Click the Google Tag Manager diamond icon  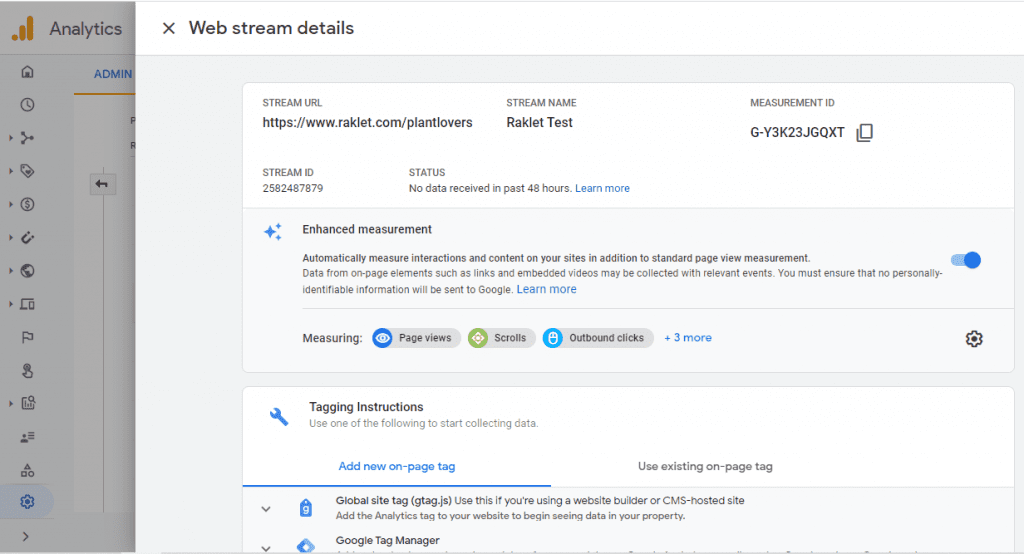(x=306, y=546)
